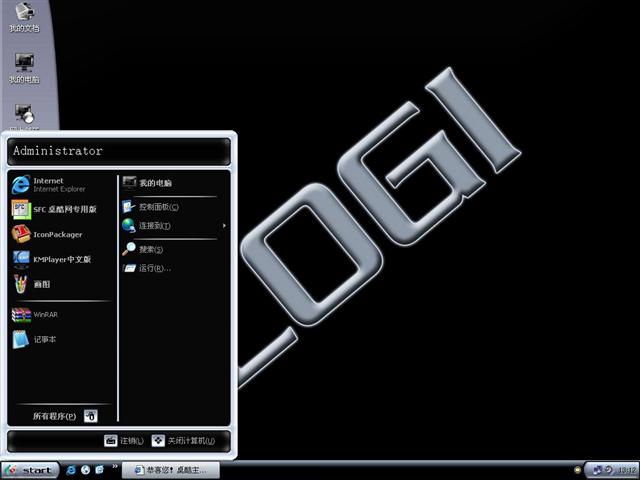Open the network computers tray icon
The width and height of the screenshot is (640, 480).
point(598,470)
